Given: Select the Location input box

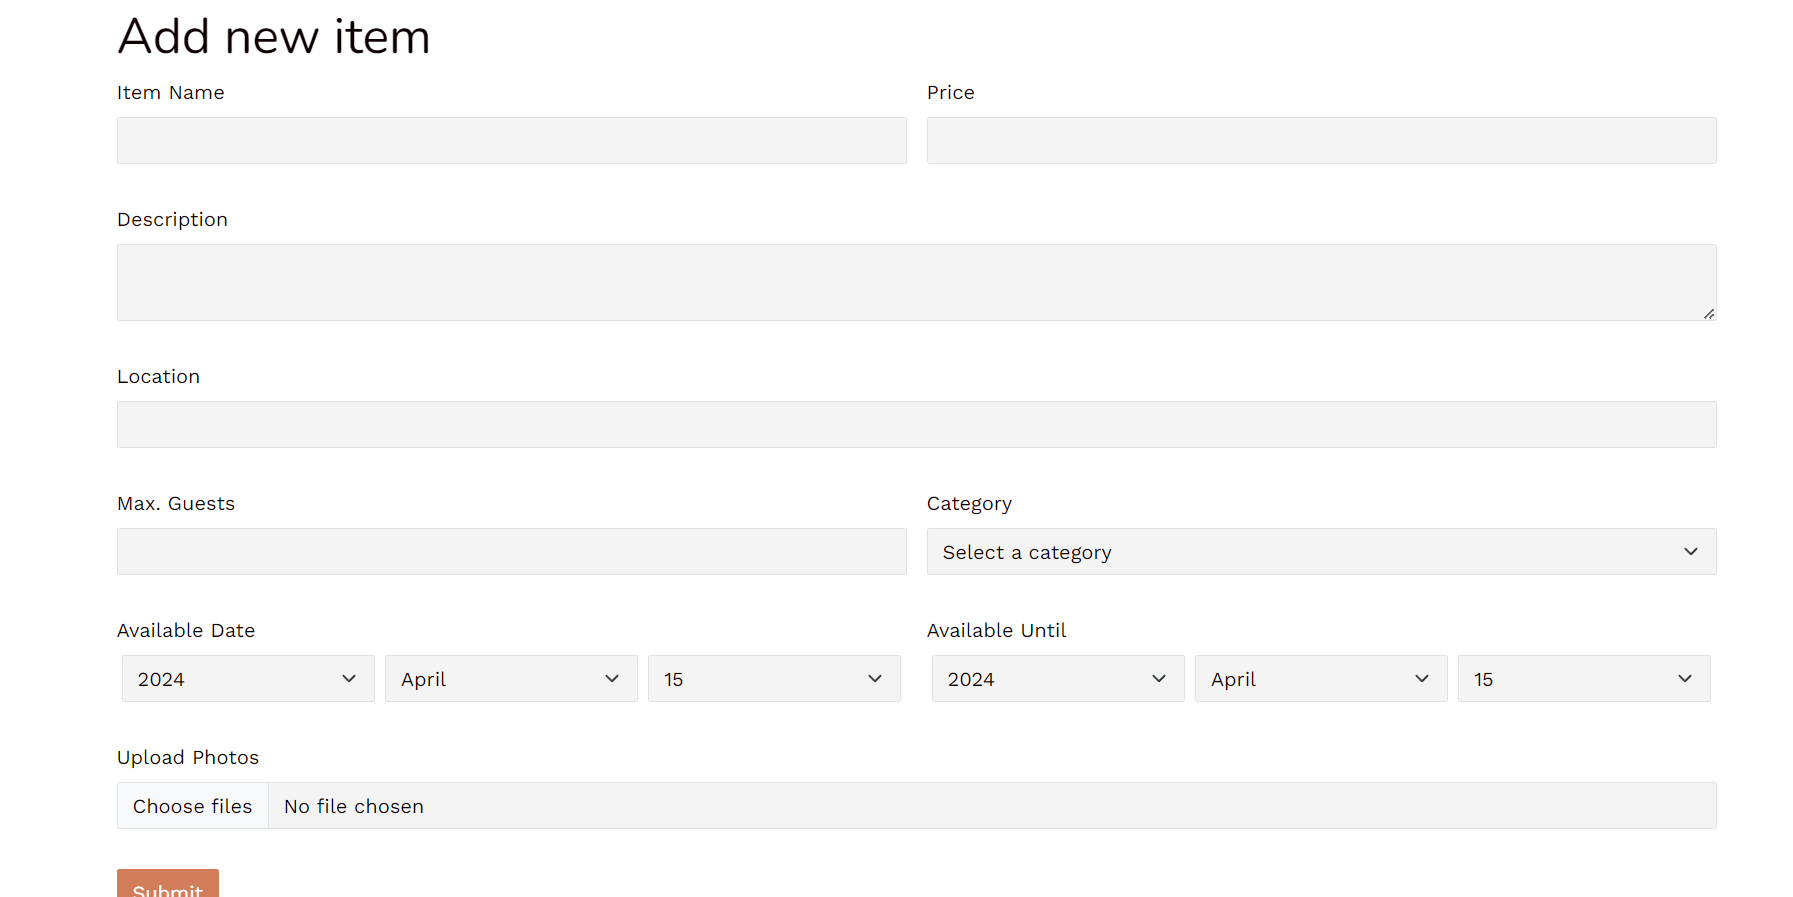Looking at the screenshot, I should pyautogui.click(x=916, y=425).
